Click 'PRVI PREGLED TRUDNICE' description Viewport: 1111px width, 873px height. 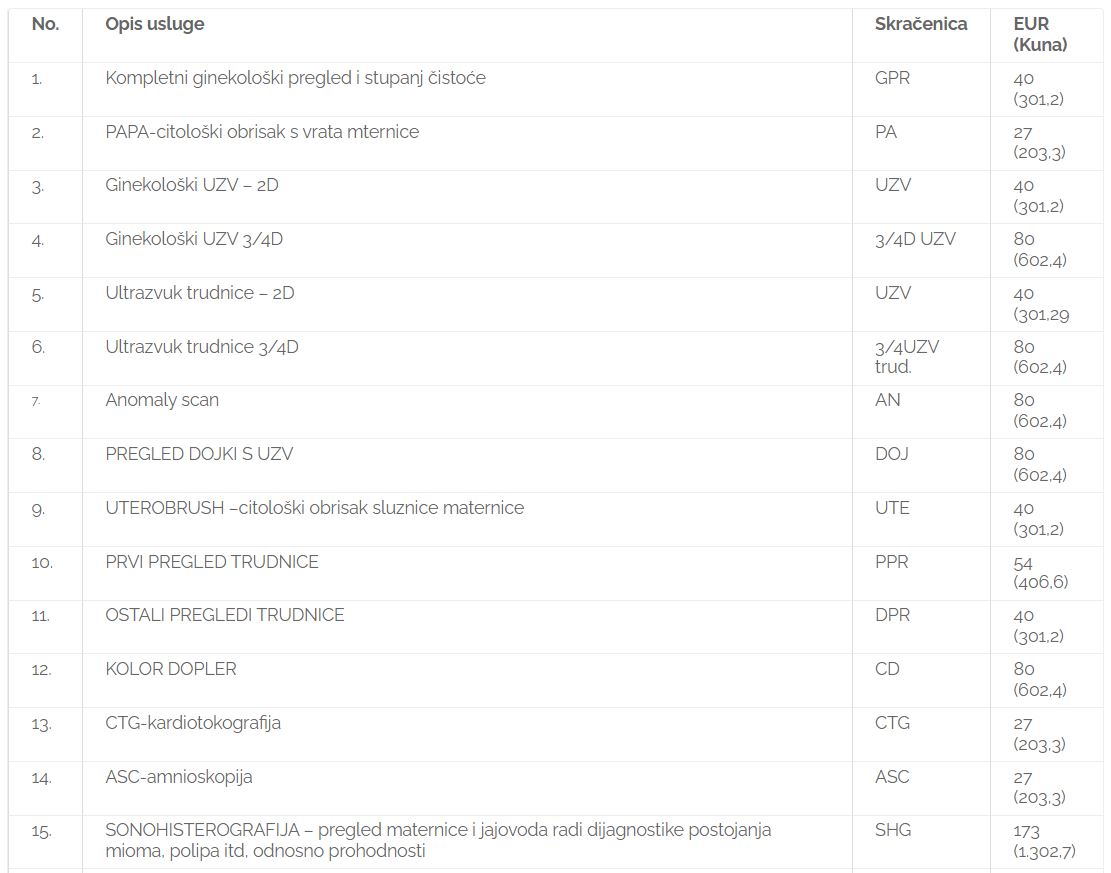tap(212, 562)
